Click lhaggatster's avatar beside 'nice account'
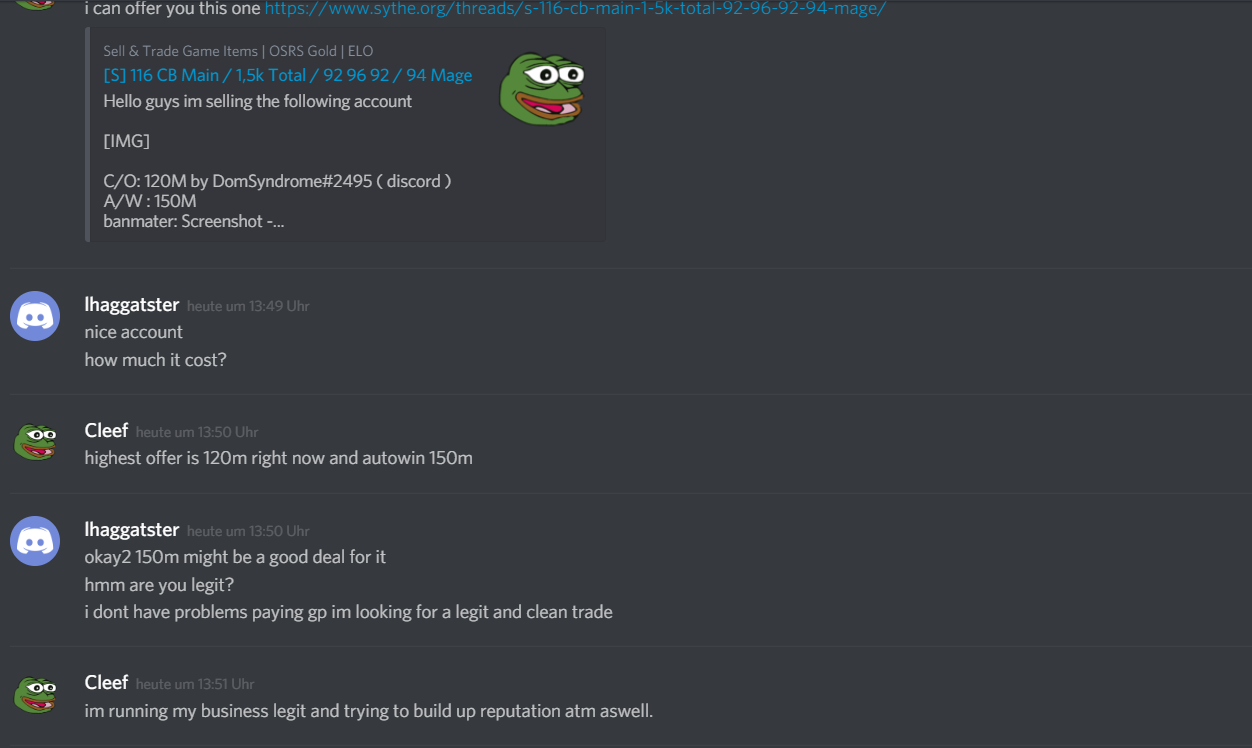 (35, 316)
